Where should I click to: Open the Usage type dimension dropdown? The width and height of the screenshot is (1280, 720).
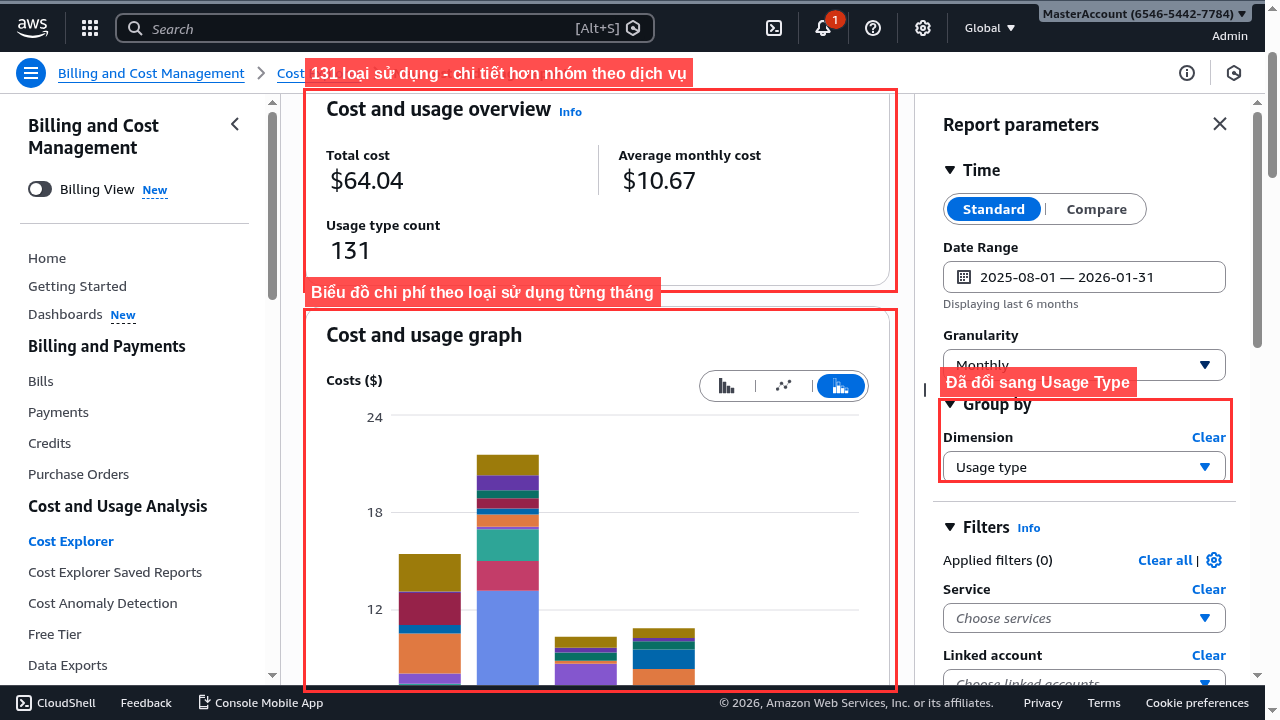click(x=1083, y=466)
